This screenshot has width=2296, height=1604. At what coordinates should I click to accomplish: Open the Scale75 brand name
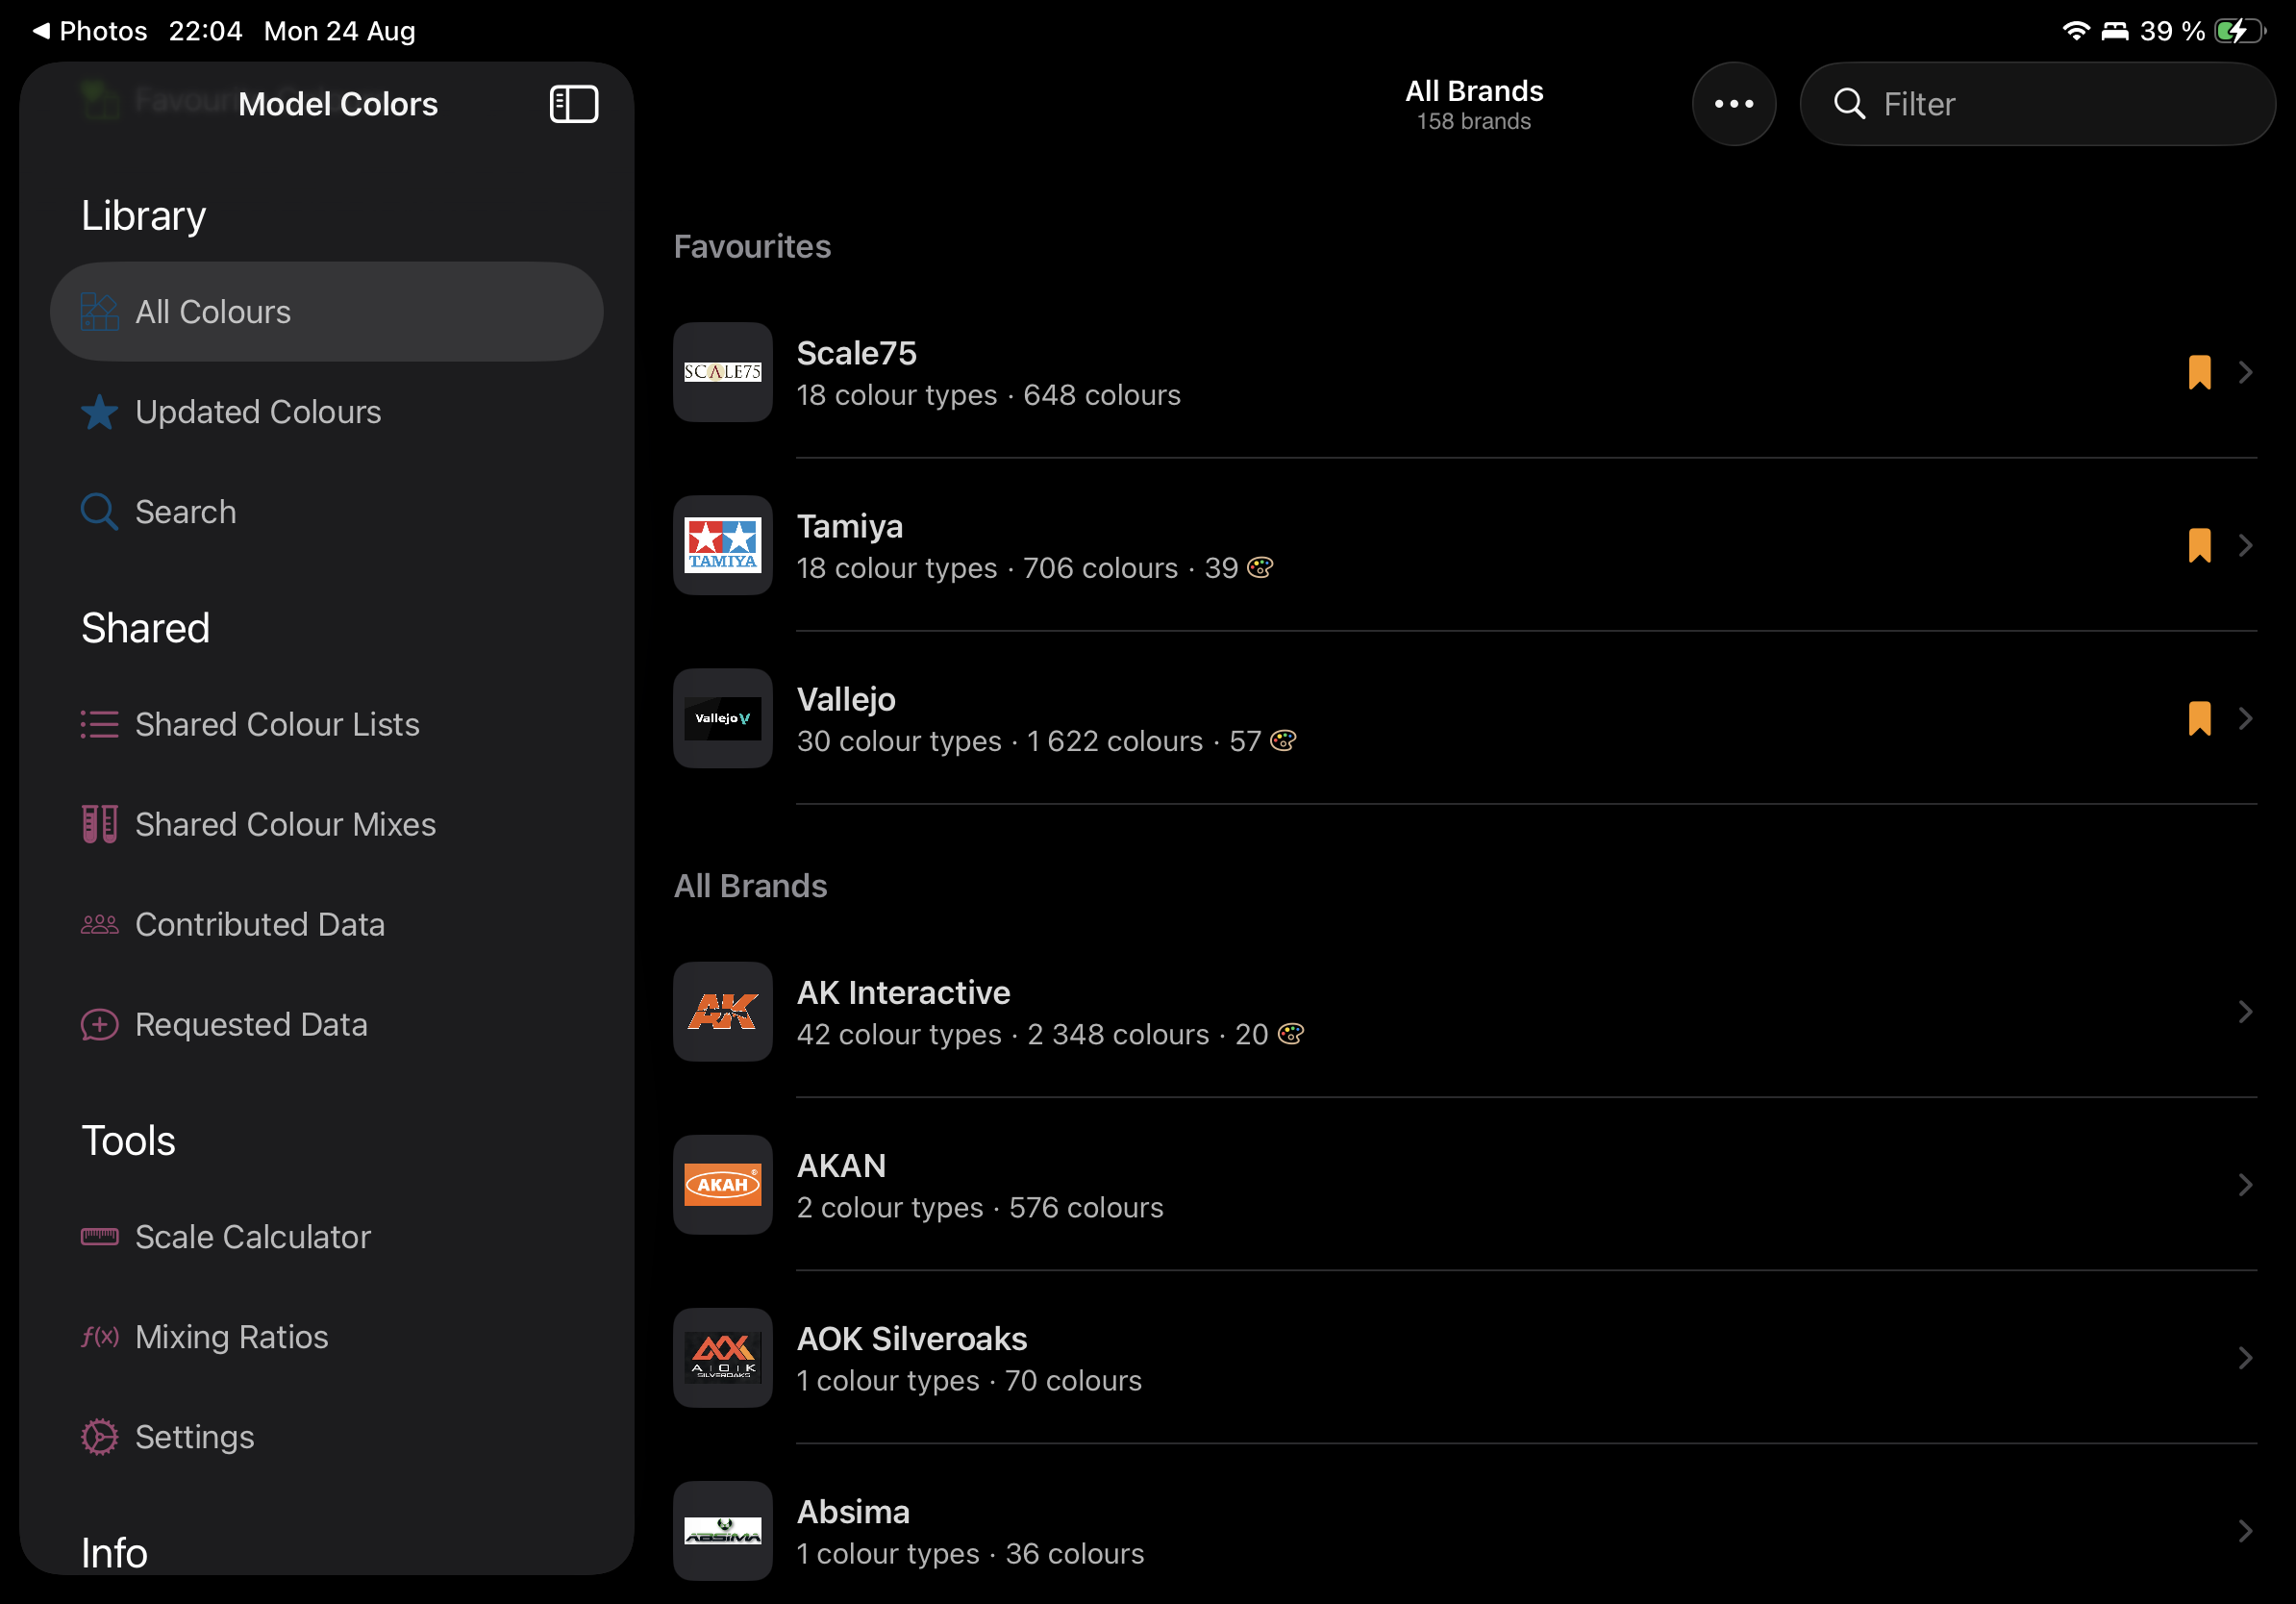[x=857, y=353]
